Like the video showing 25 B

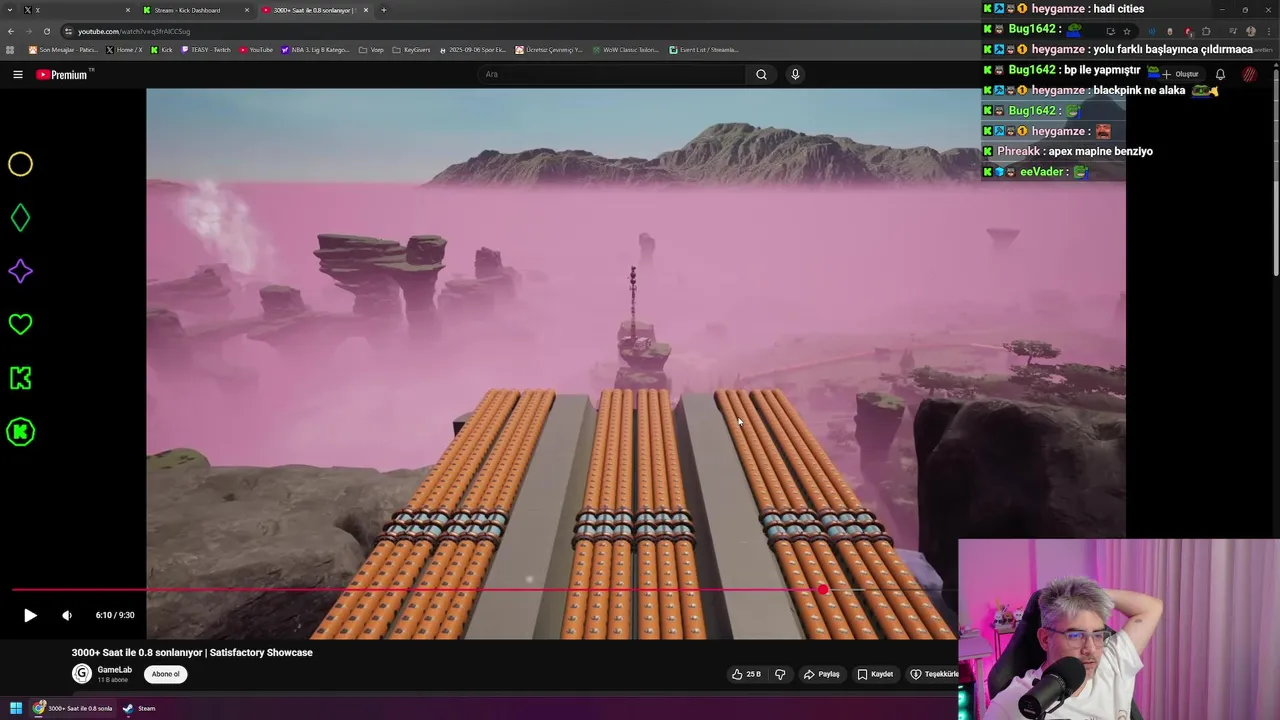click(x=747, y=674)
